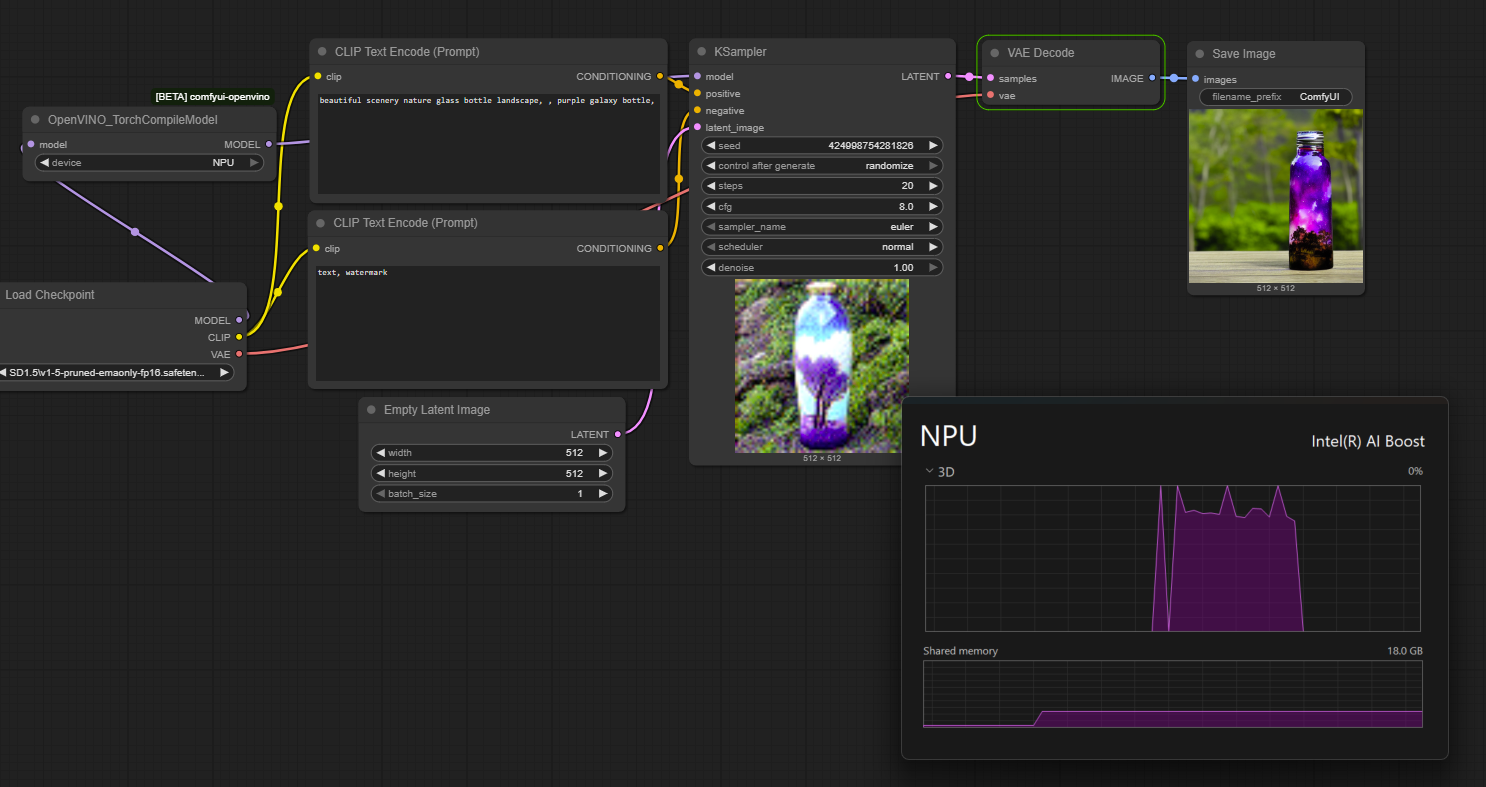Increase height with its right arrow

click(603, 473)
